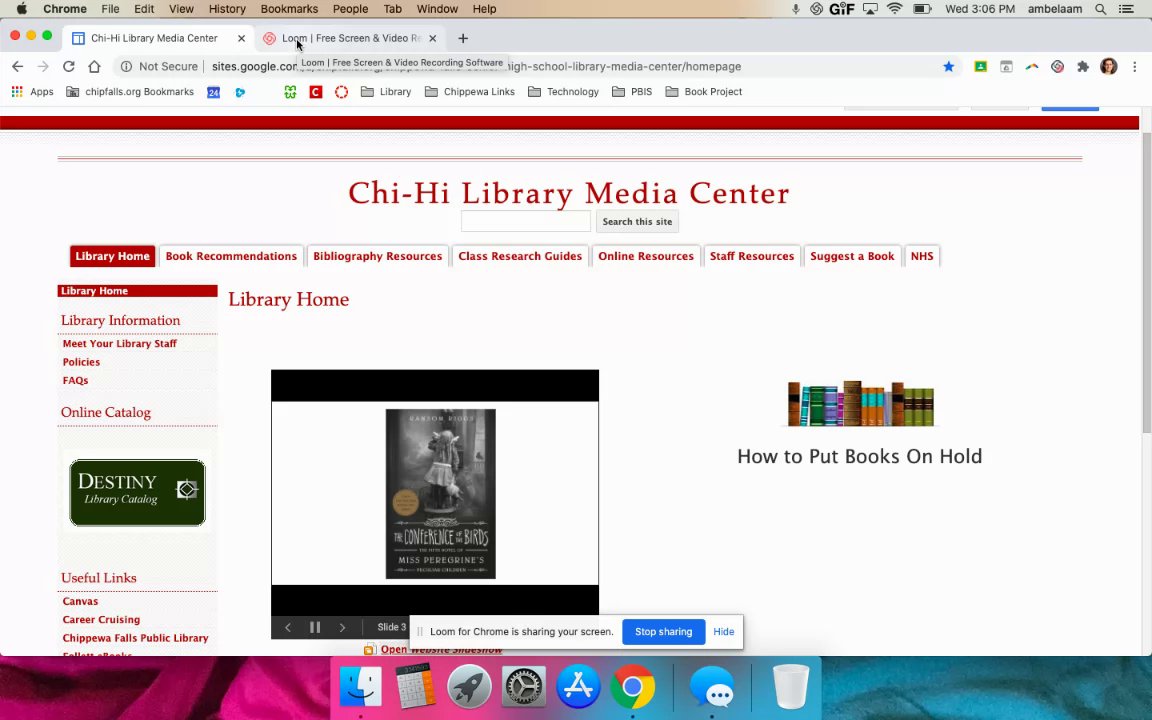Open the Career Cruising link
1152x720 pixels.
click(101, 620)
